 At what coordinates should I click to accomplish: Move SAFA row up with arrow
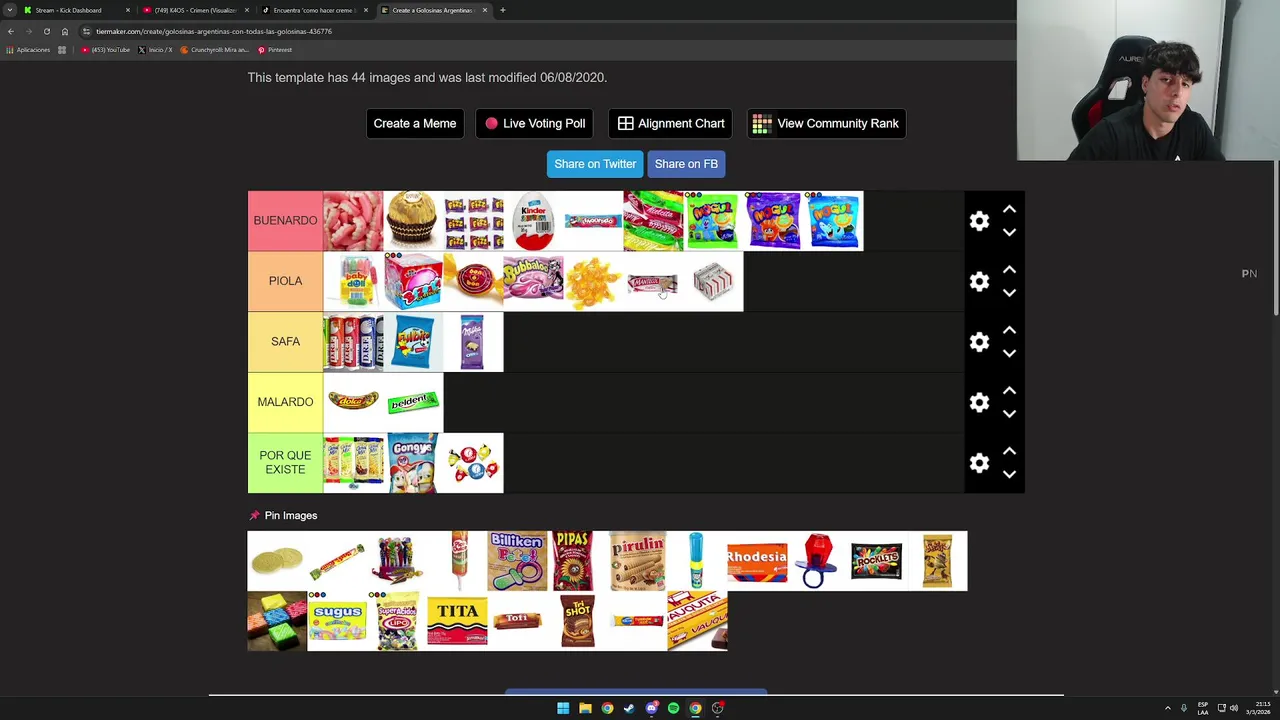1009,330
